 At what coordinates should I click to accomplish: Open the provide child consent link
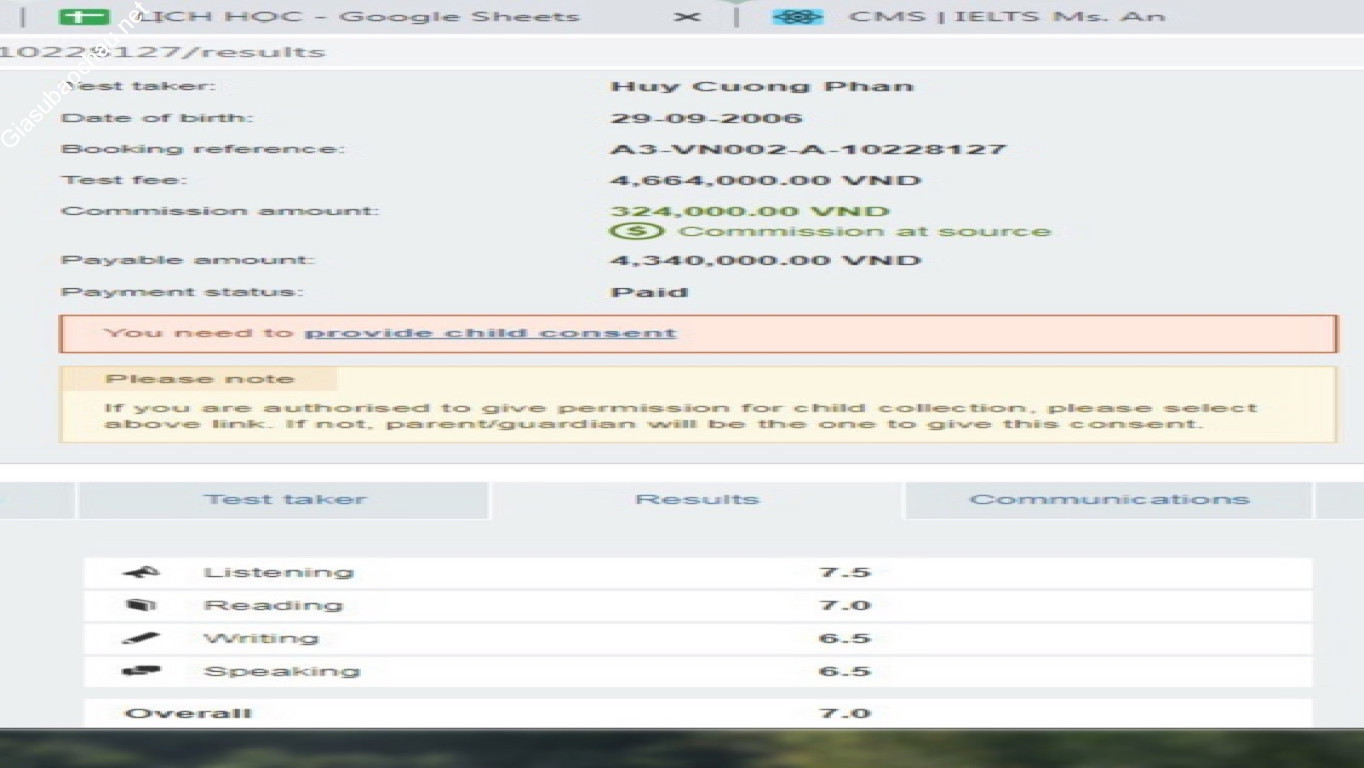tap(490, 333)
